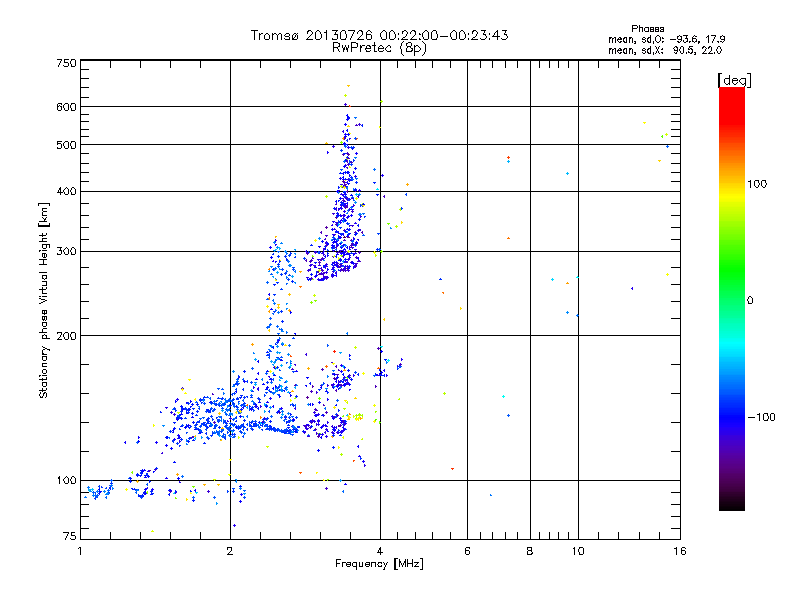Click colorbar tick label '0'
The image size is (800, 600).
[750, 301]
